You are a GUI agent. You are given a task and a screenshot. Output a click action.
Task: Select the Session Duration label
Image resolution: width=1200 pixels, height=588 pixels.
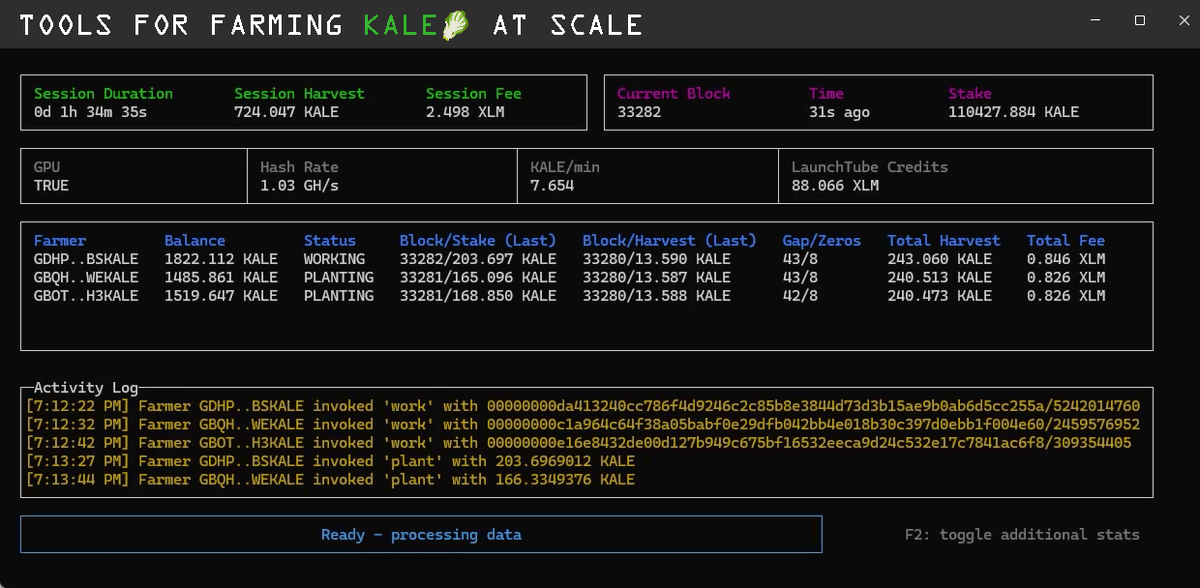click(x=103, y=93)
